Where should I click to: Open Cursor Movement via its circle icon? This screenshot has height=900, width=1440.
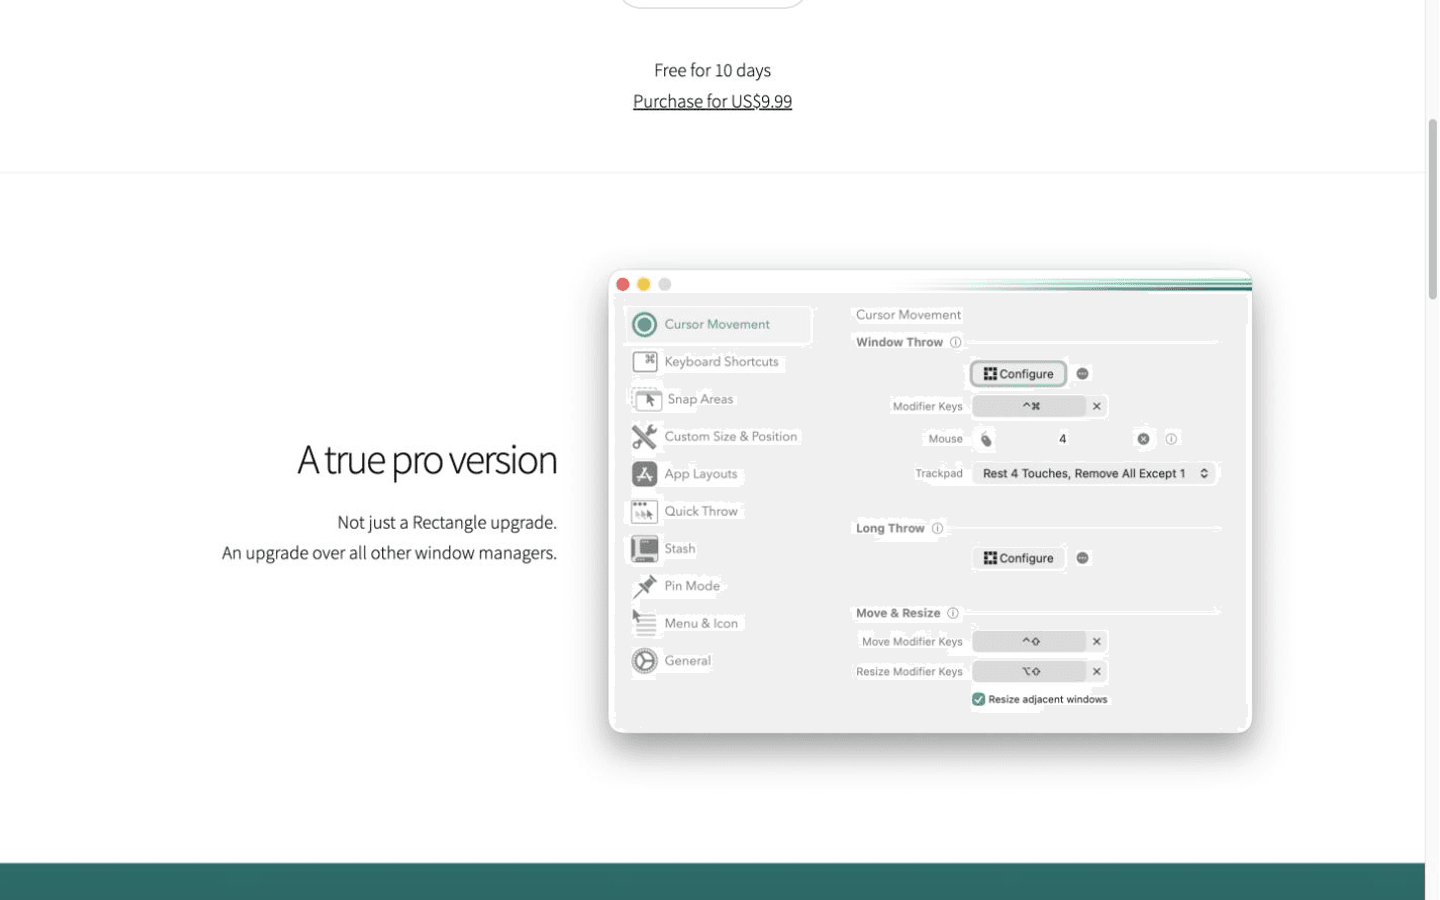point(645,324)
